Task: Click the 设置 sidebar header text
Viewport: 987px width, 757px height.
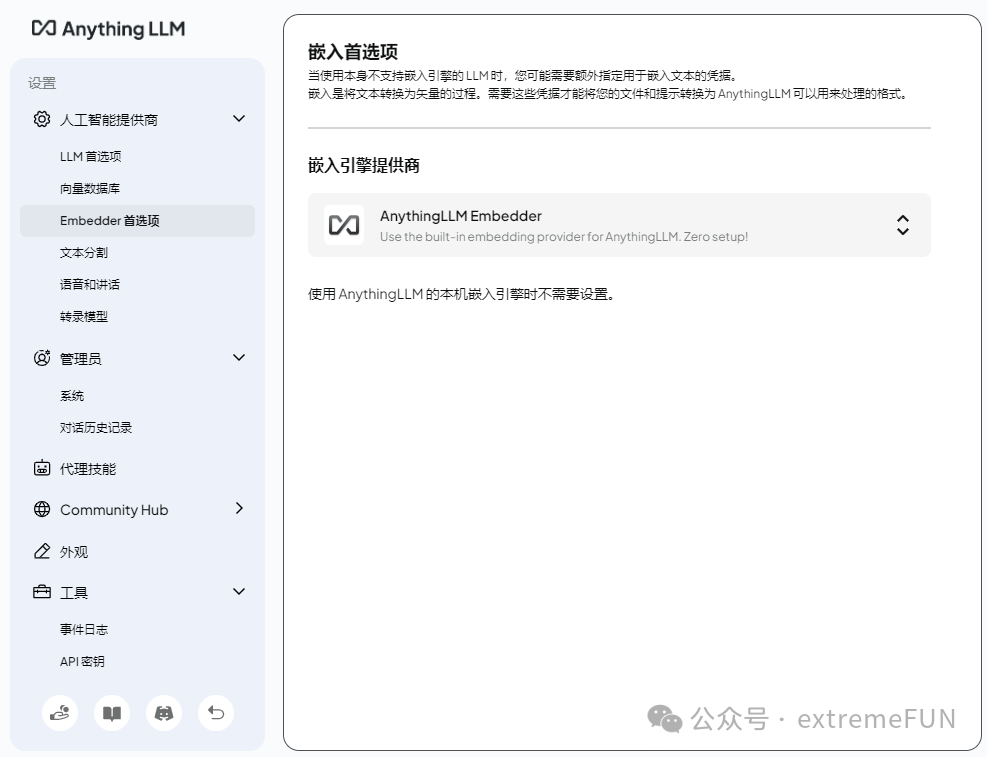Action: point(42,83)
